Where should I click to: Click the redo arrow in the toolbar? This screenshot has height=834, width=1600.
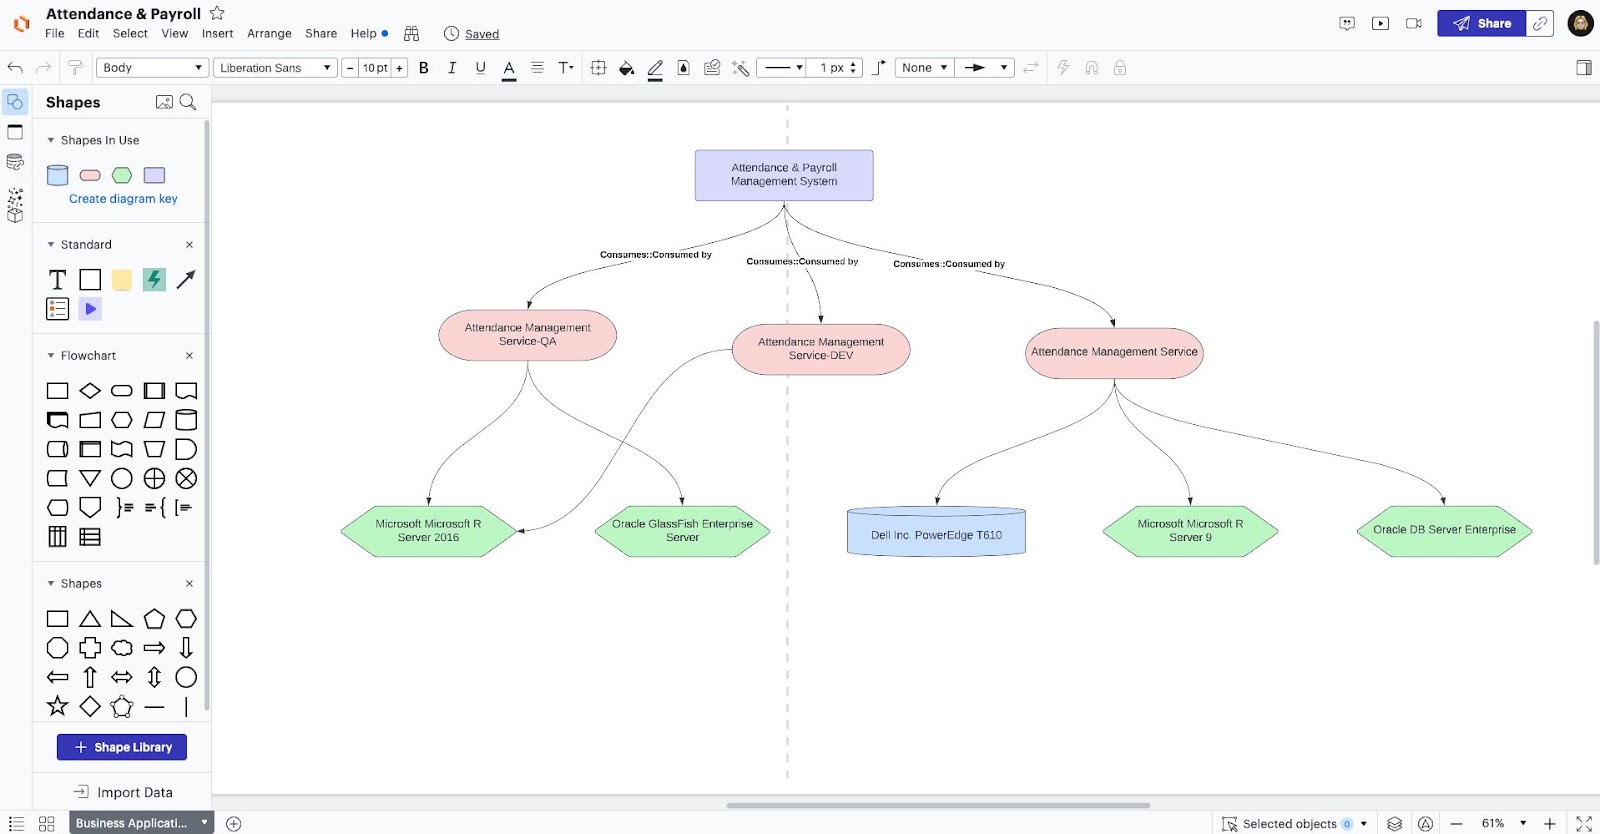43,68
